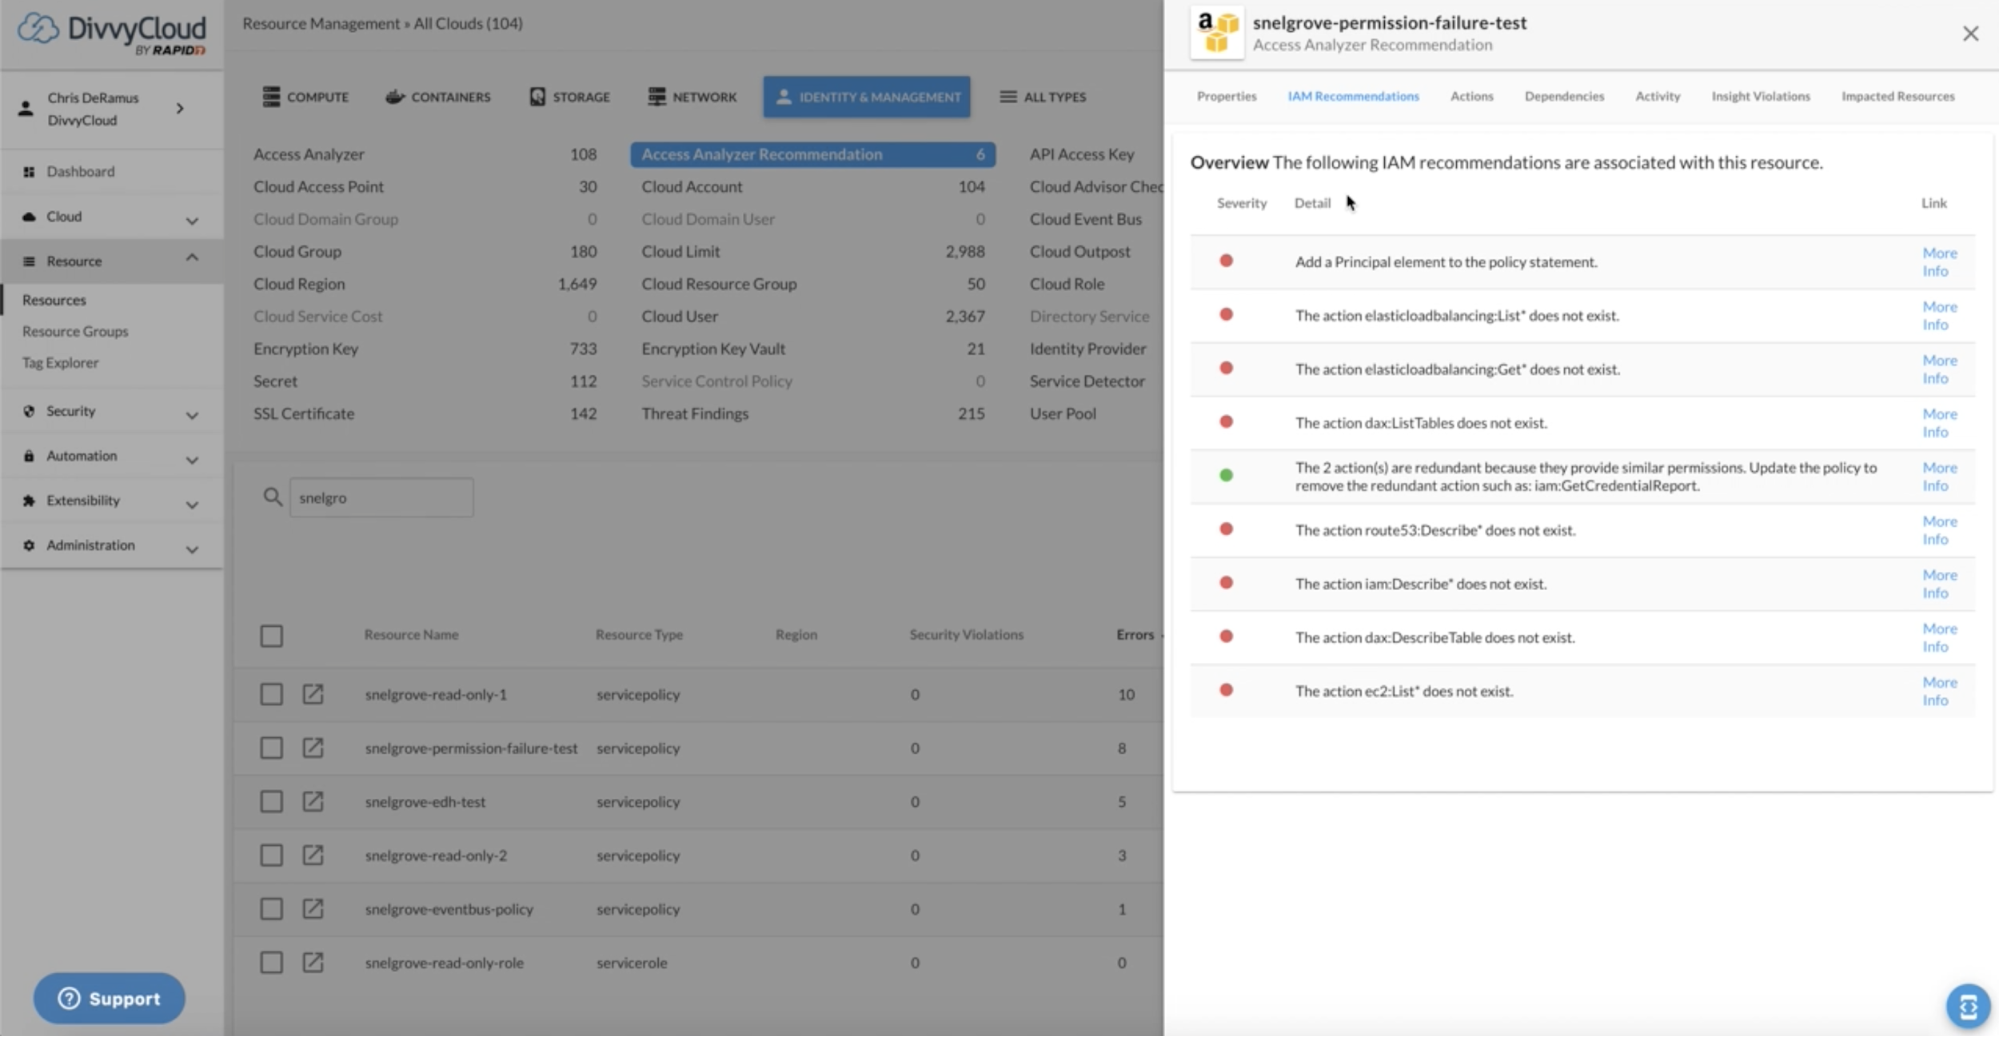
Task: Click the search magnifier icon
Action: pos(272,497)
